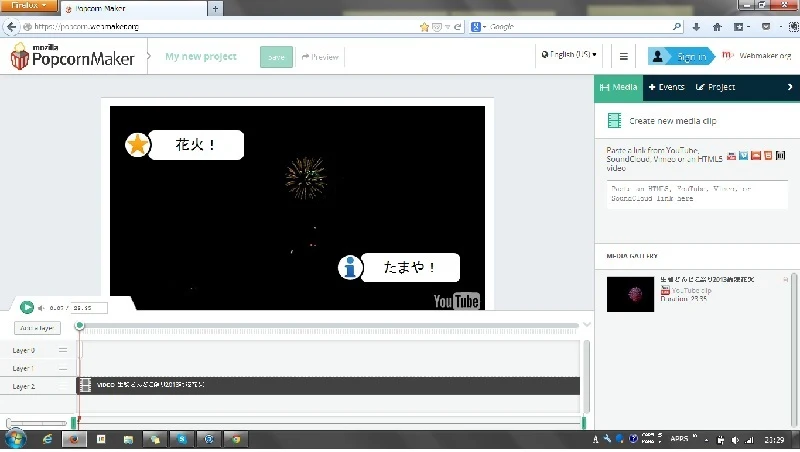Click the HTML5 source icon in Media panel
The height and width of the screenshot is (452, 800).
768,156
